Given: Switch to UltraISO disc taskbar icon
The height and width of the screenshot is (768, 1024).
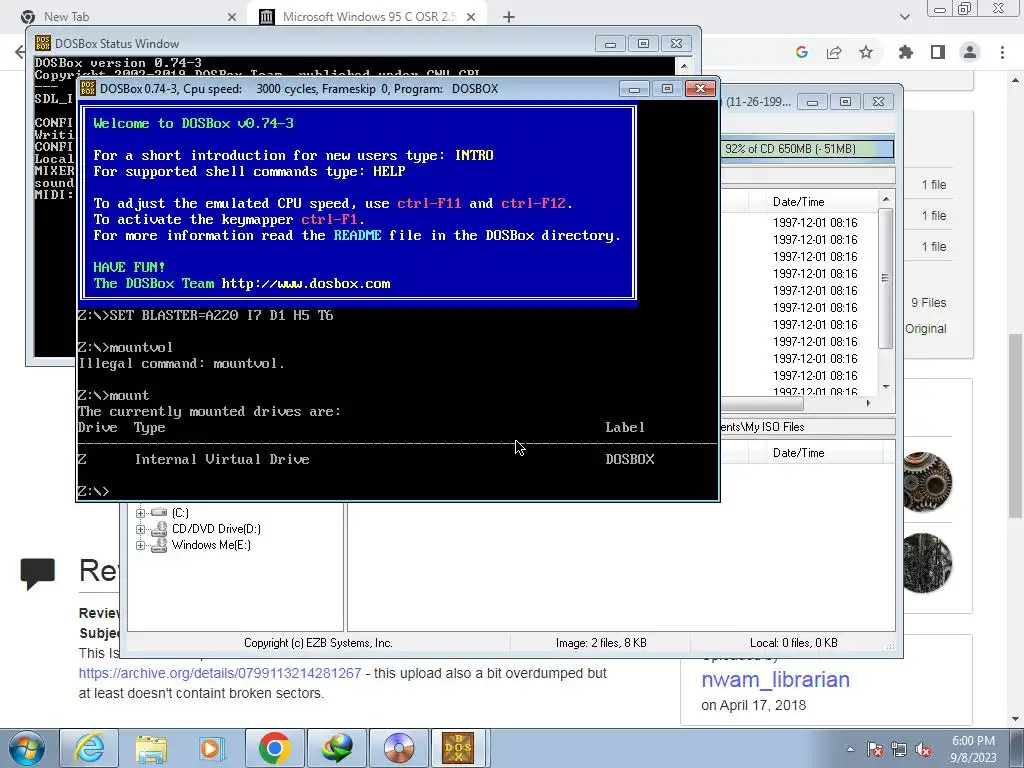Looking at the screenshot, I should pos(398,748).
